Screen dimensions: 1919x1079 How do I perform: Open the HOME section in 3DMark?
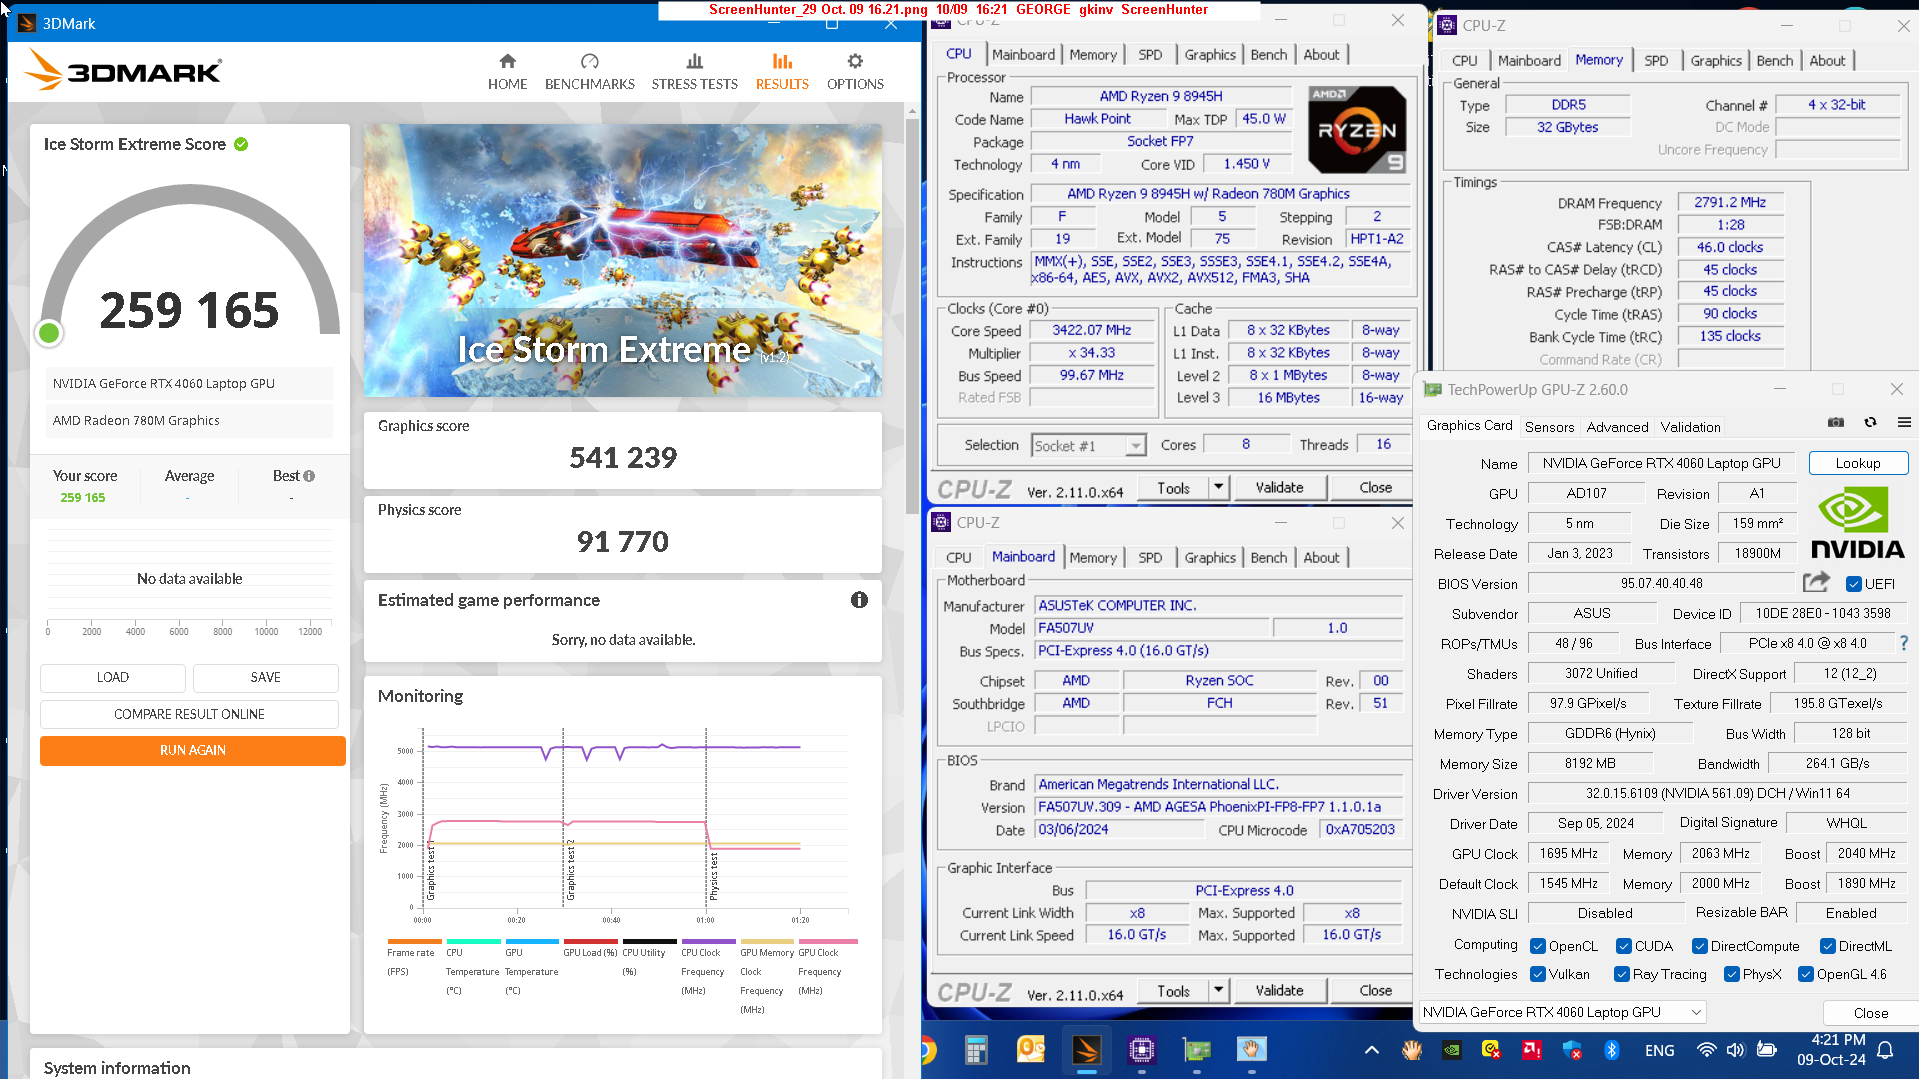(507, 72)
